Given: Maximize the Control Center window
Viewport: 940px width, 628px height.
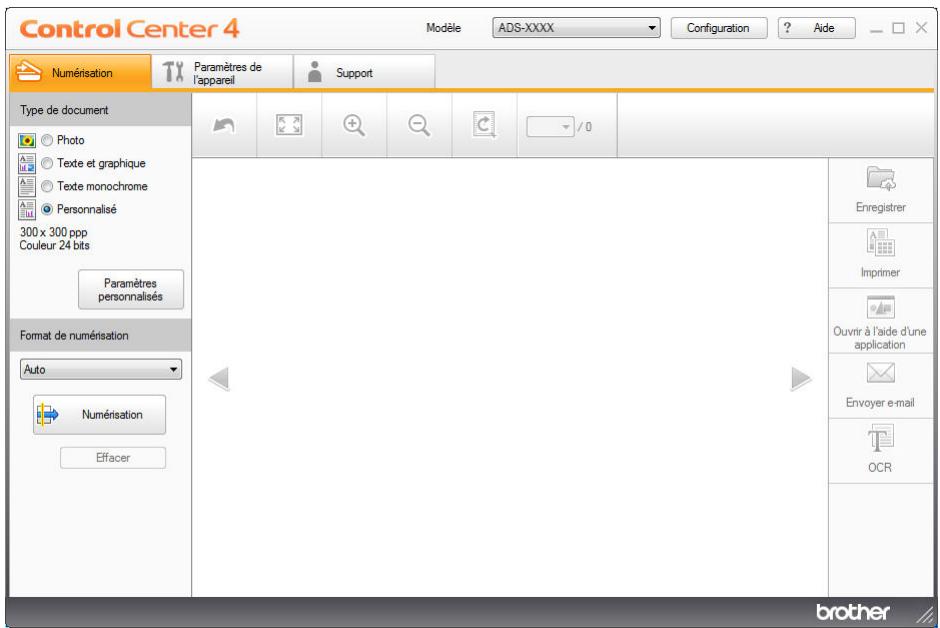Looking at the screenshot, I should tap(898, 28).
